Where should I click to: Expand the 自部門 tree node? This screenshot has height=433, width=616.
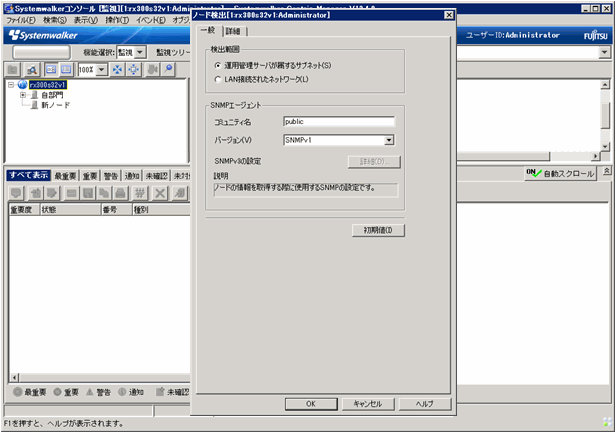point(23,95)
